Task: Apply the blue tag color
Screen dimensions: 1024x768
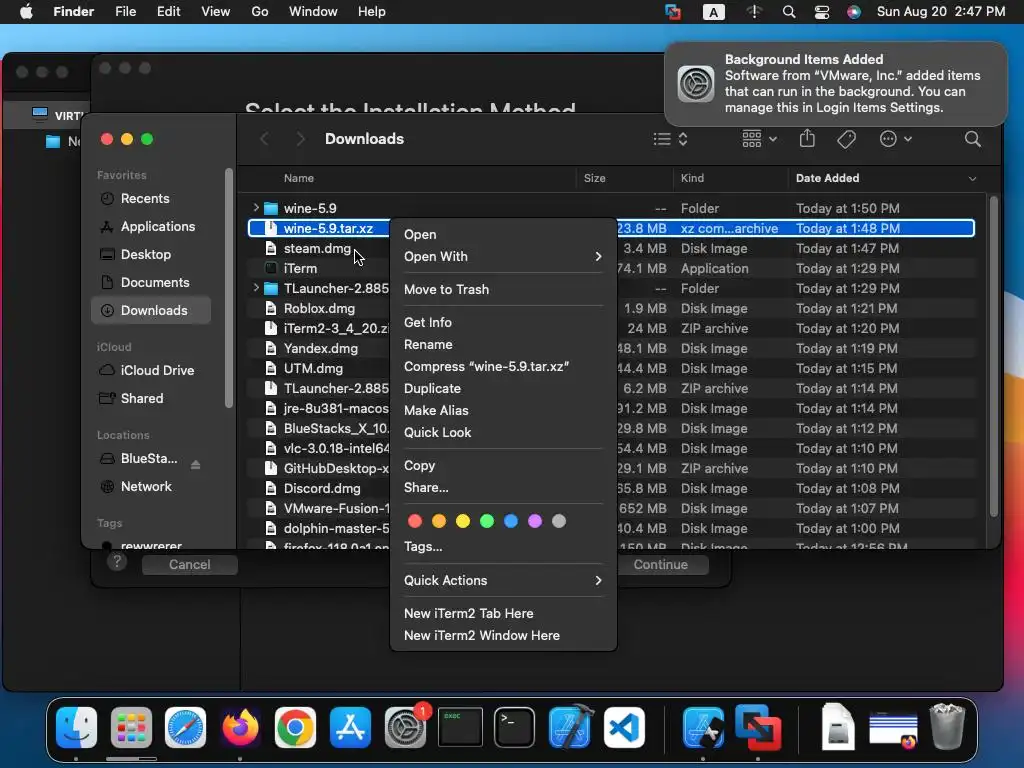Action: pos(511,521)
